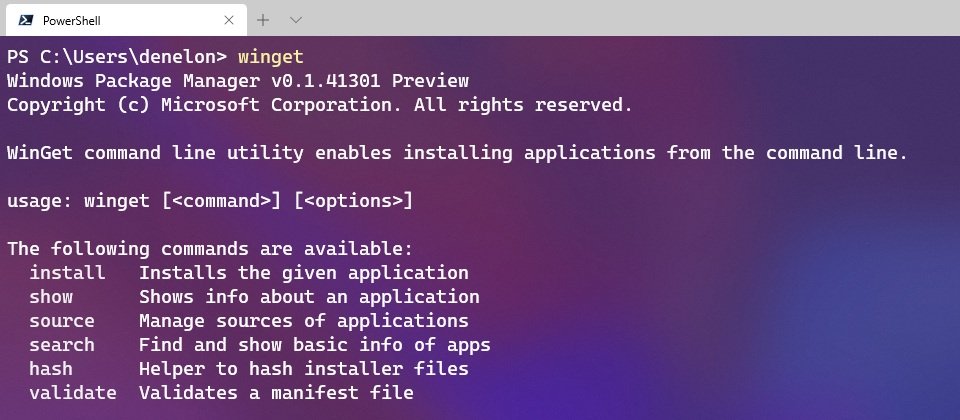
Task: Click the source command entry
Action: pyautogui.click(x=62, y=320)
